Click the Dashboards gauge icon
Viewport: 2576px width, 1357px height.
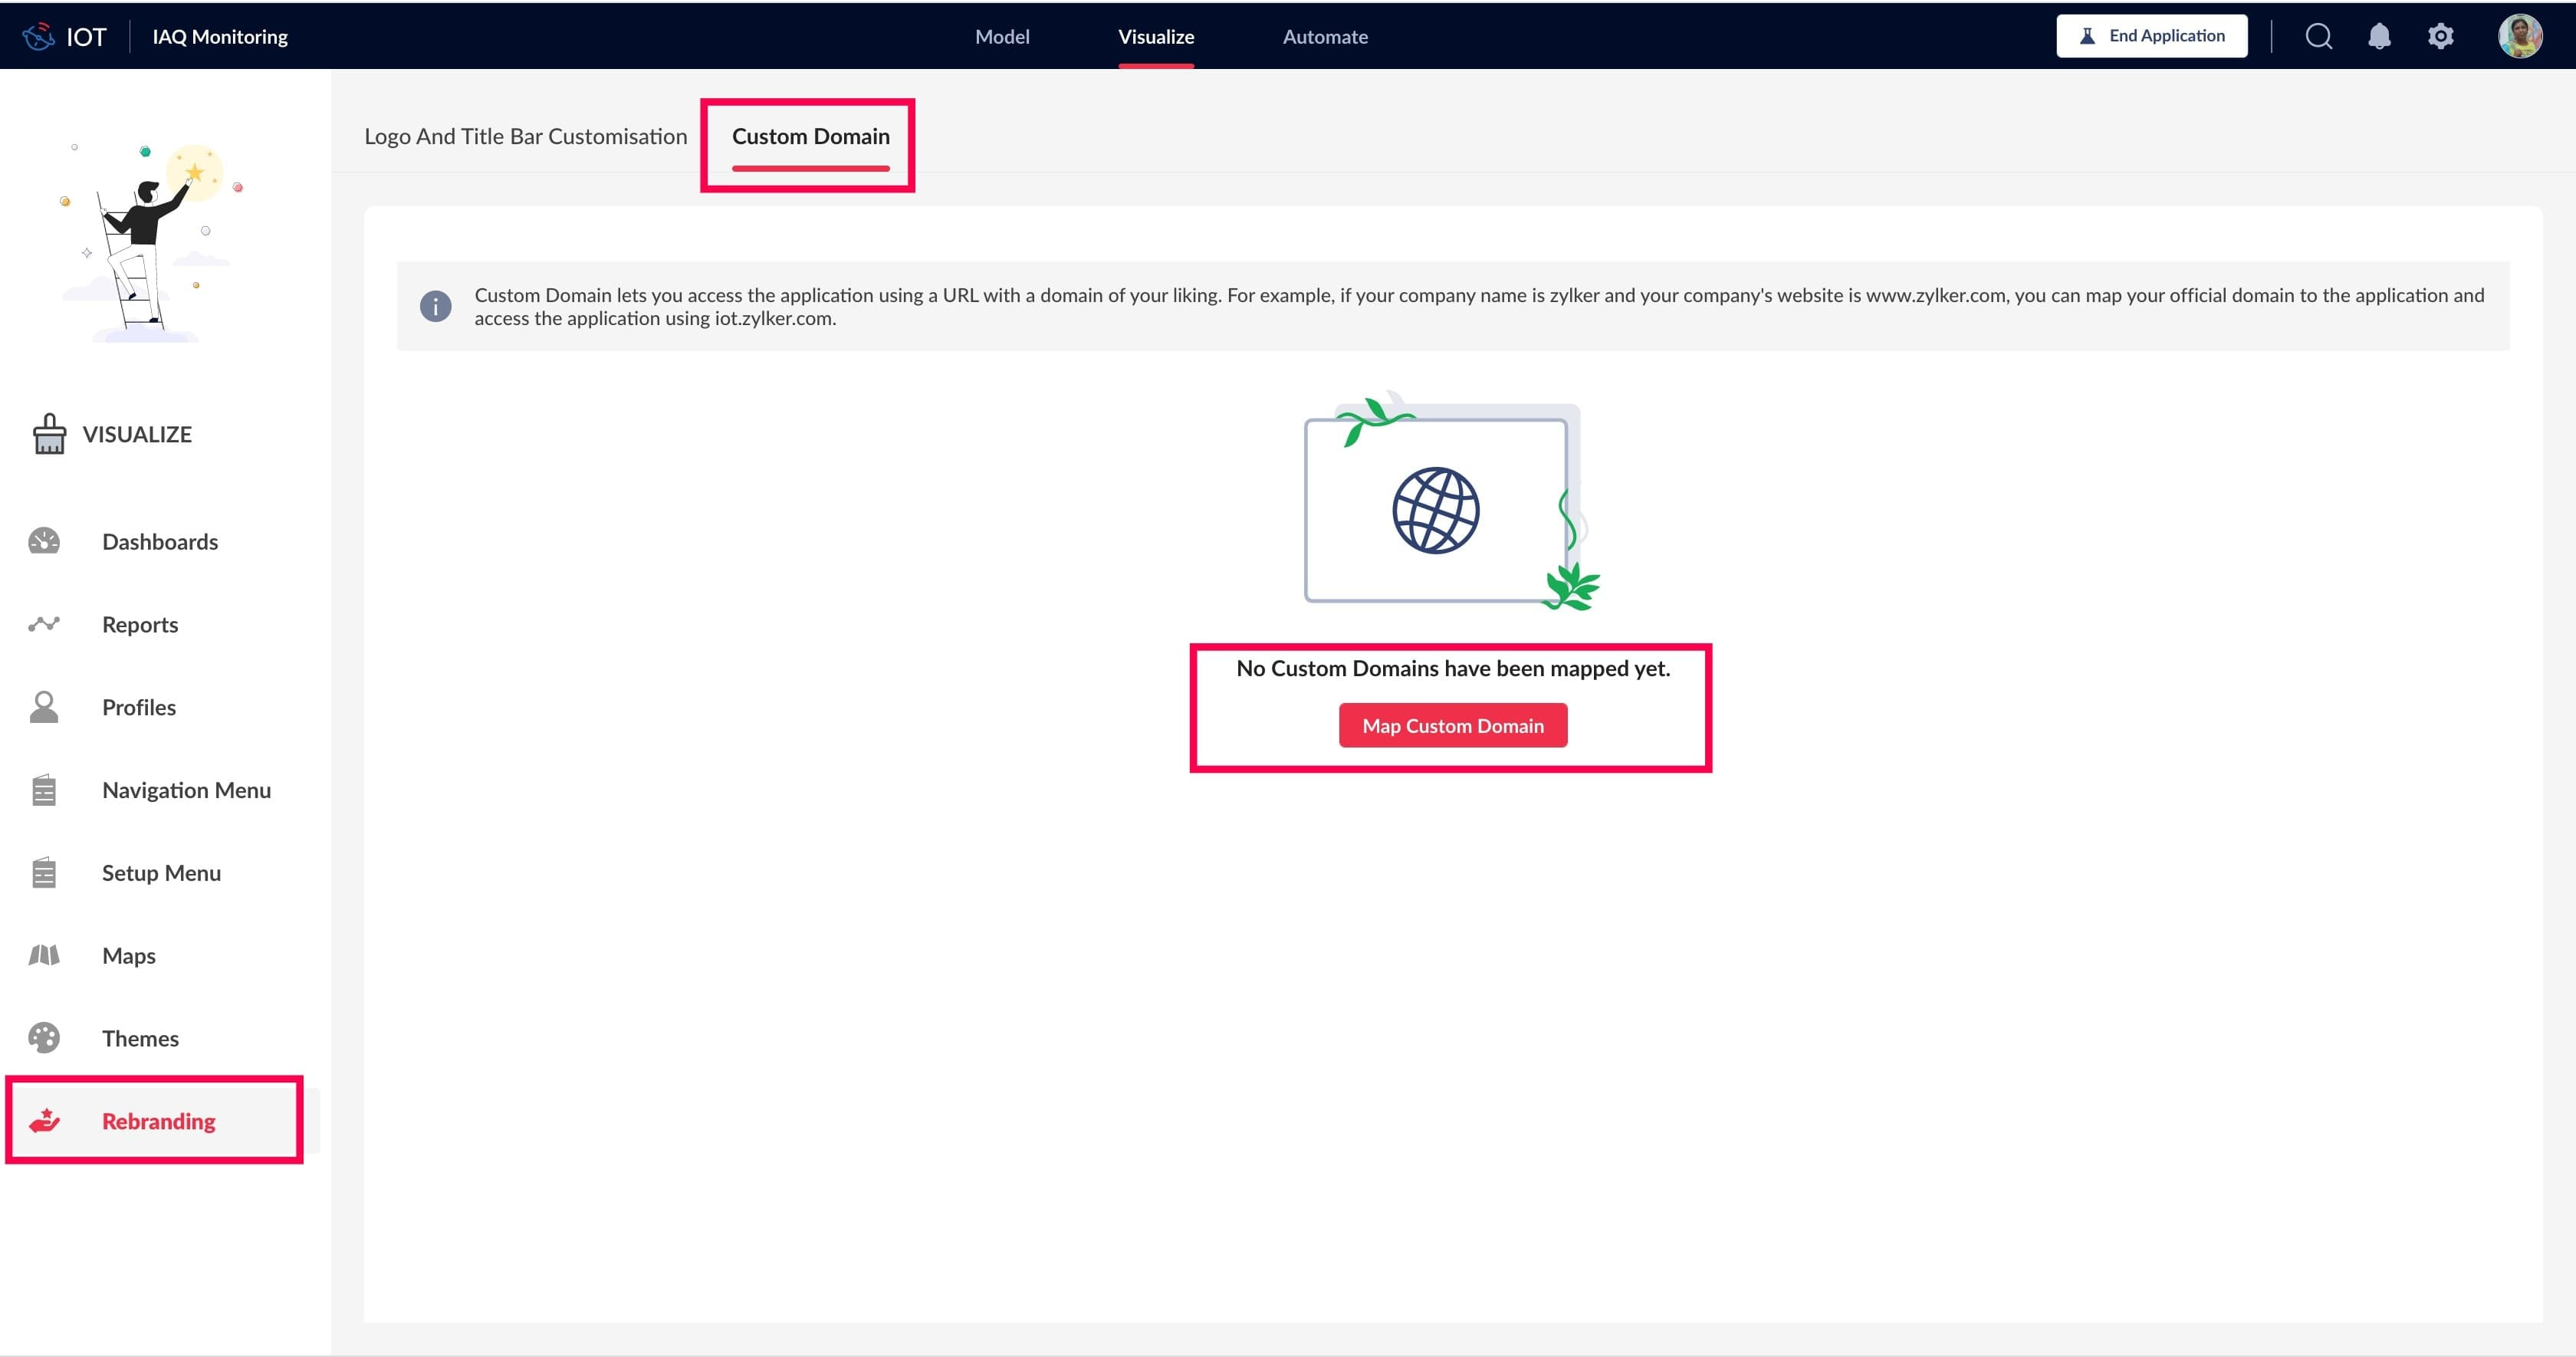click(44, 541)
